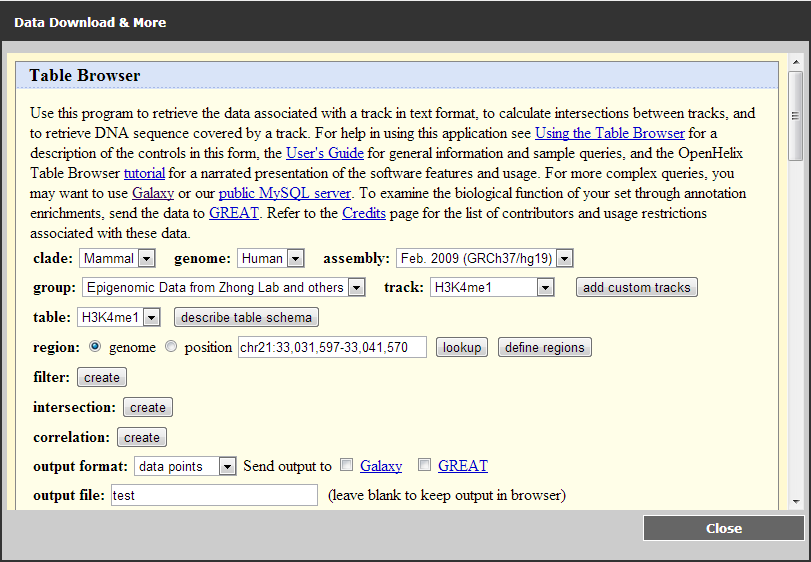The width and height of the screenshot is (811, 562).
Task: Click the define regions button
Action: click(545, 347)
